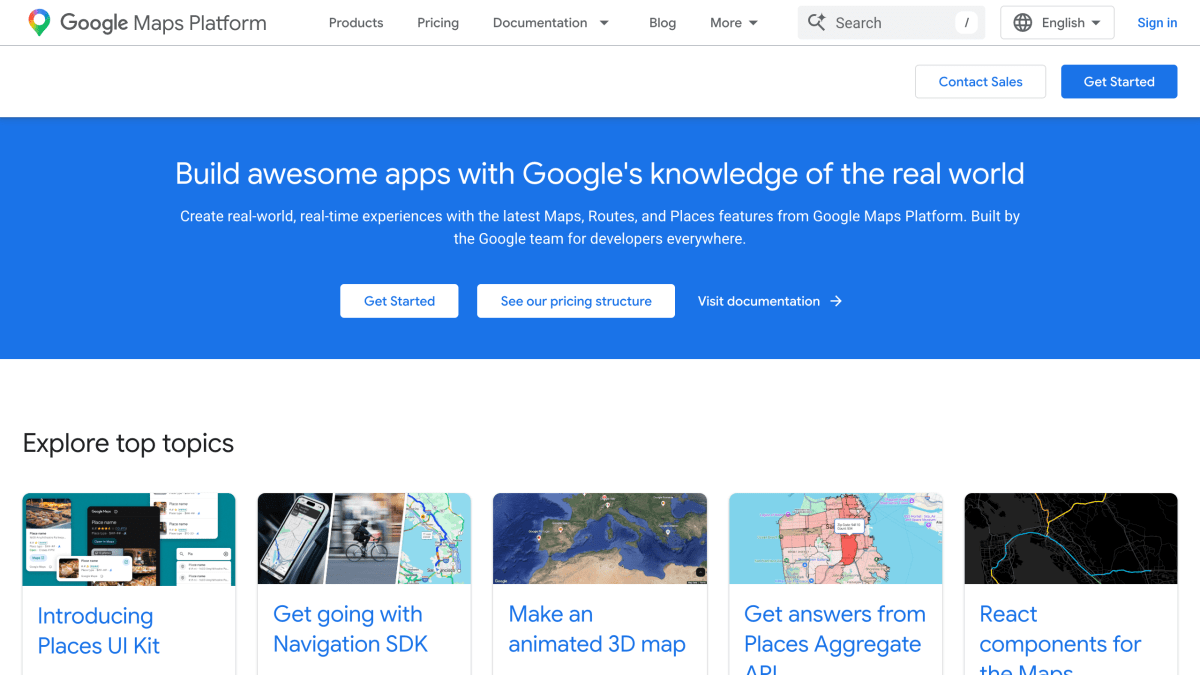Click Get going with Navigation SDK title
The image size is (1200, 675).
[x=350, y=629]
